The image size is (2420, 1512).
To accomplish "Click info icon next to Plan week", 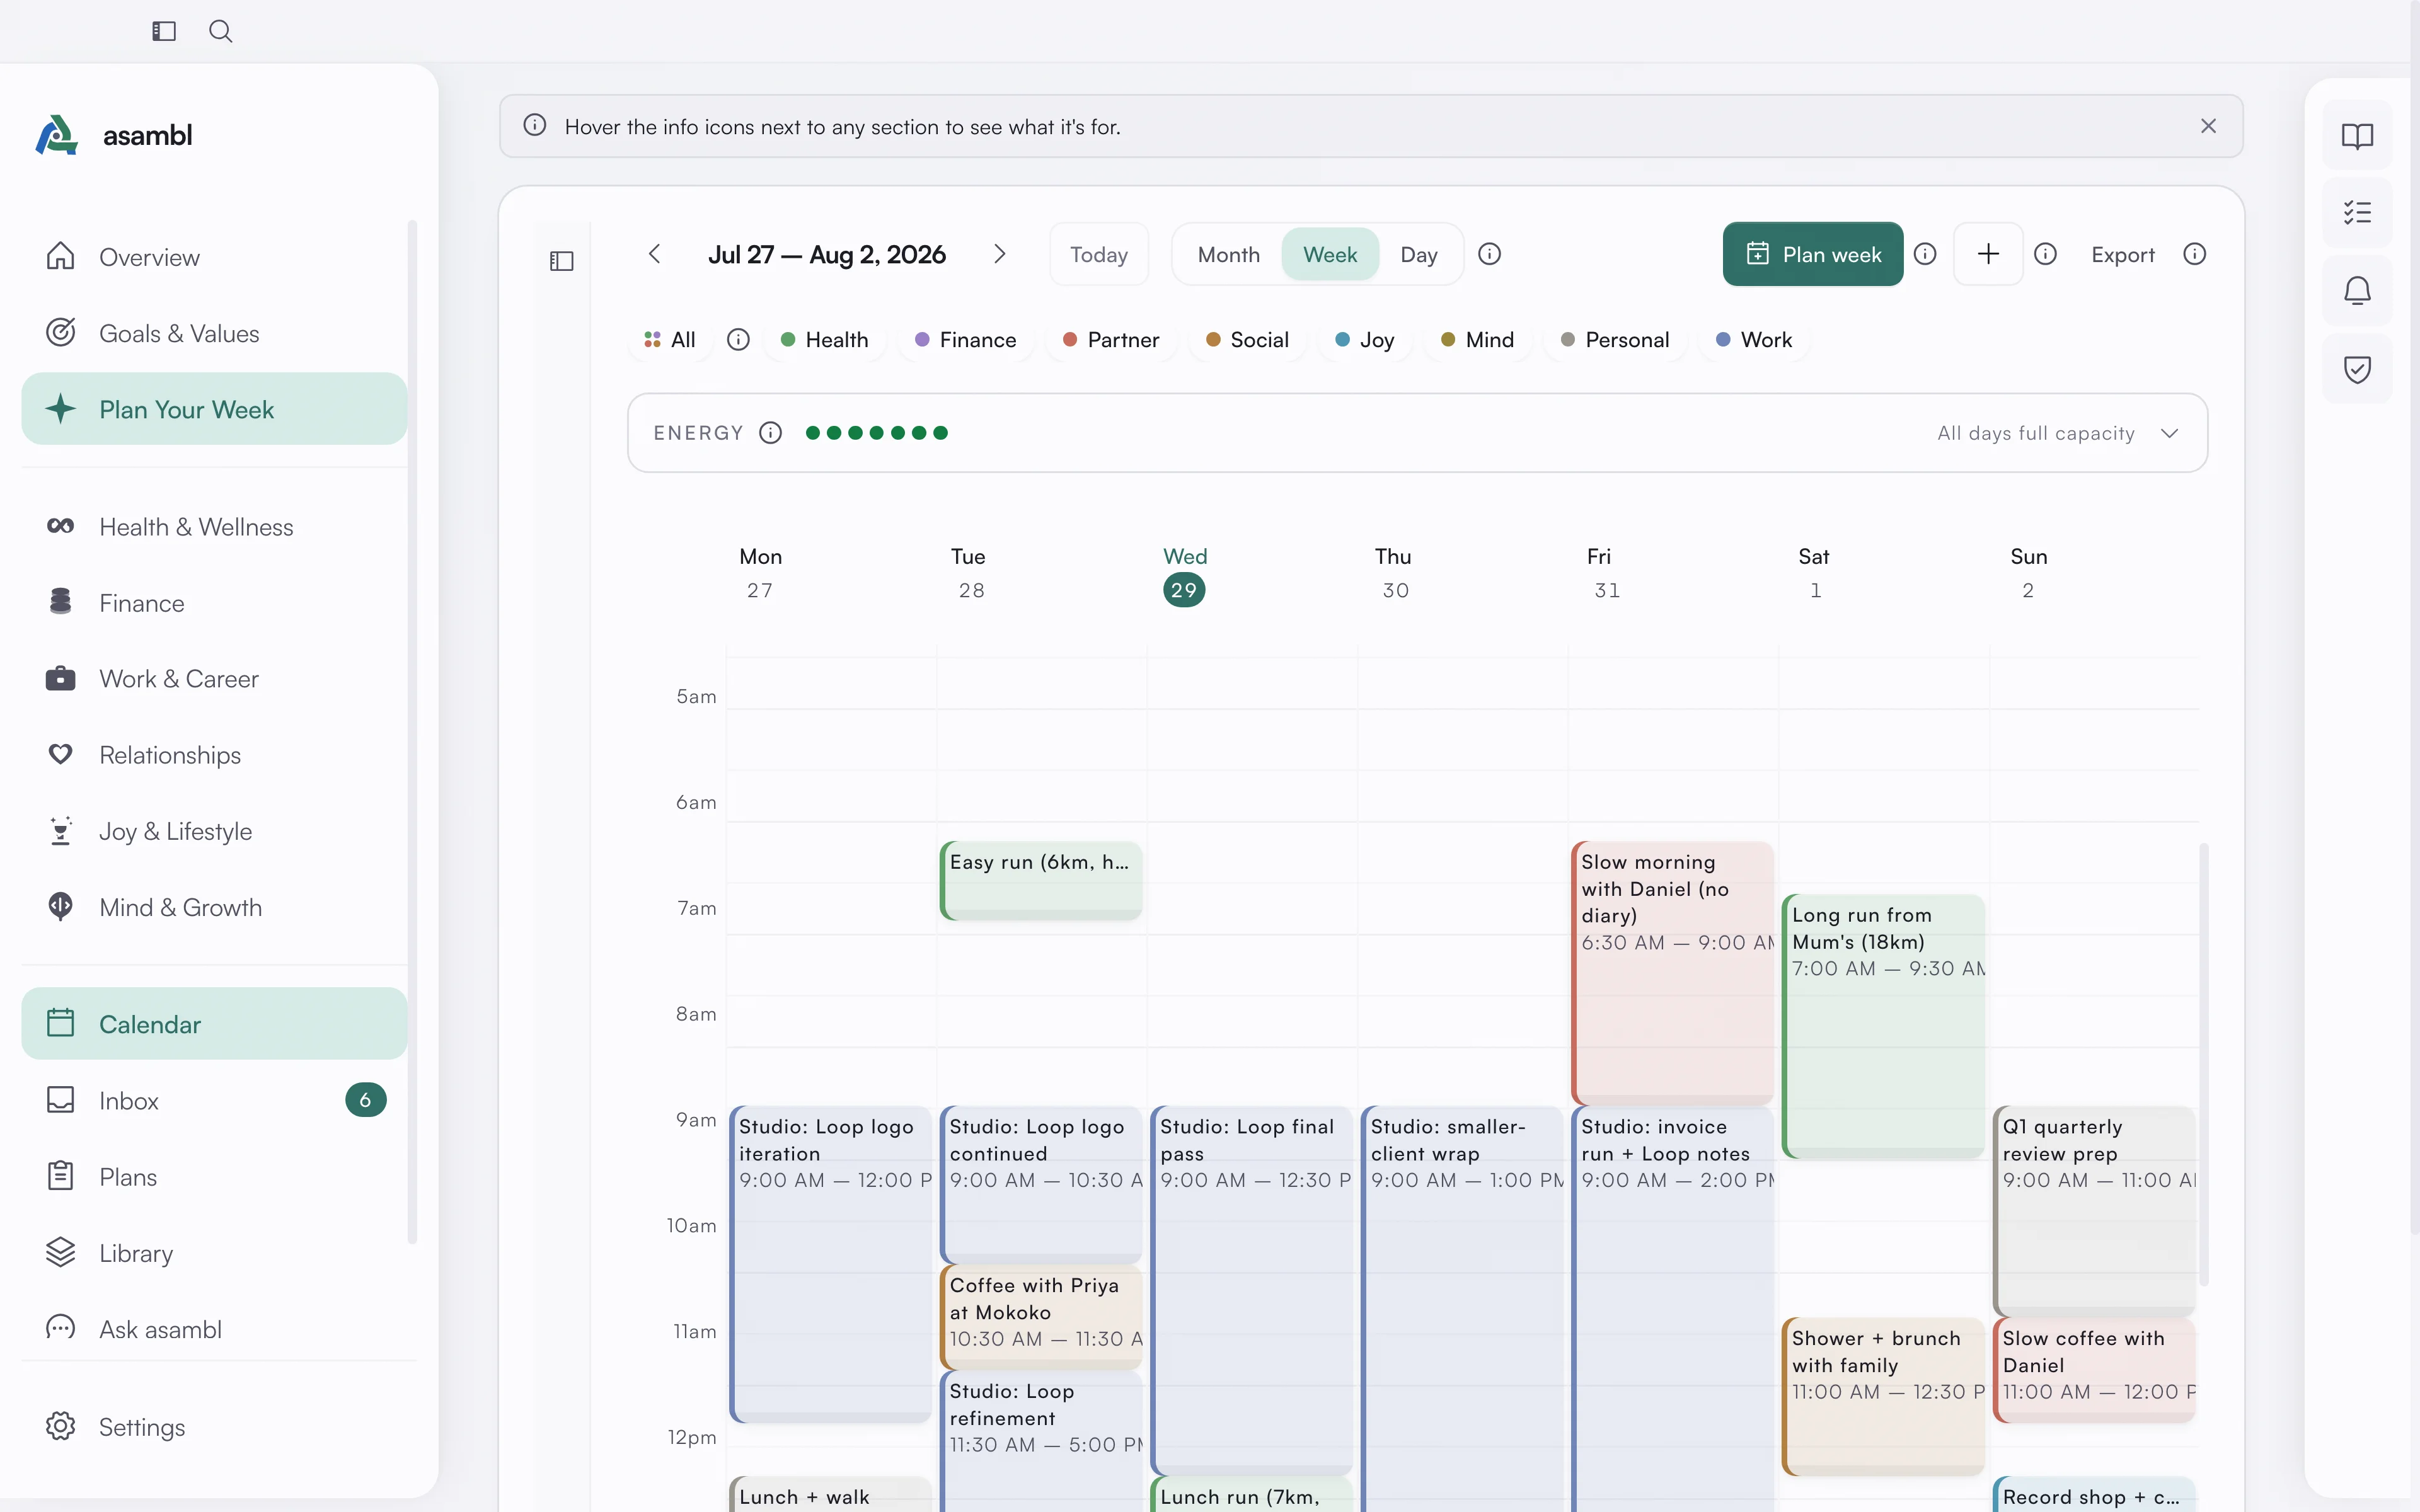I will point(1925,254).
